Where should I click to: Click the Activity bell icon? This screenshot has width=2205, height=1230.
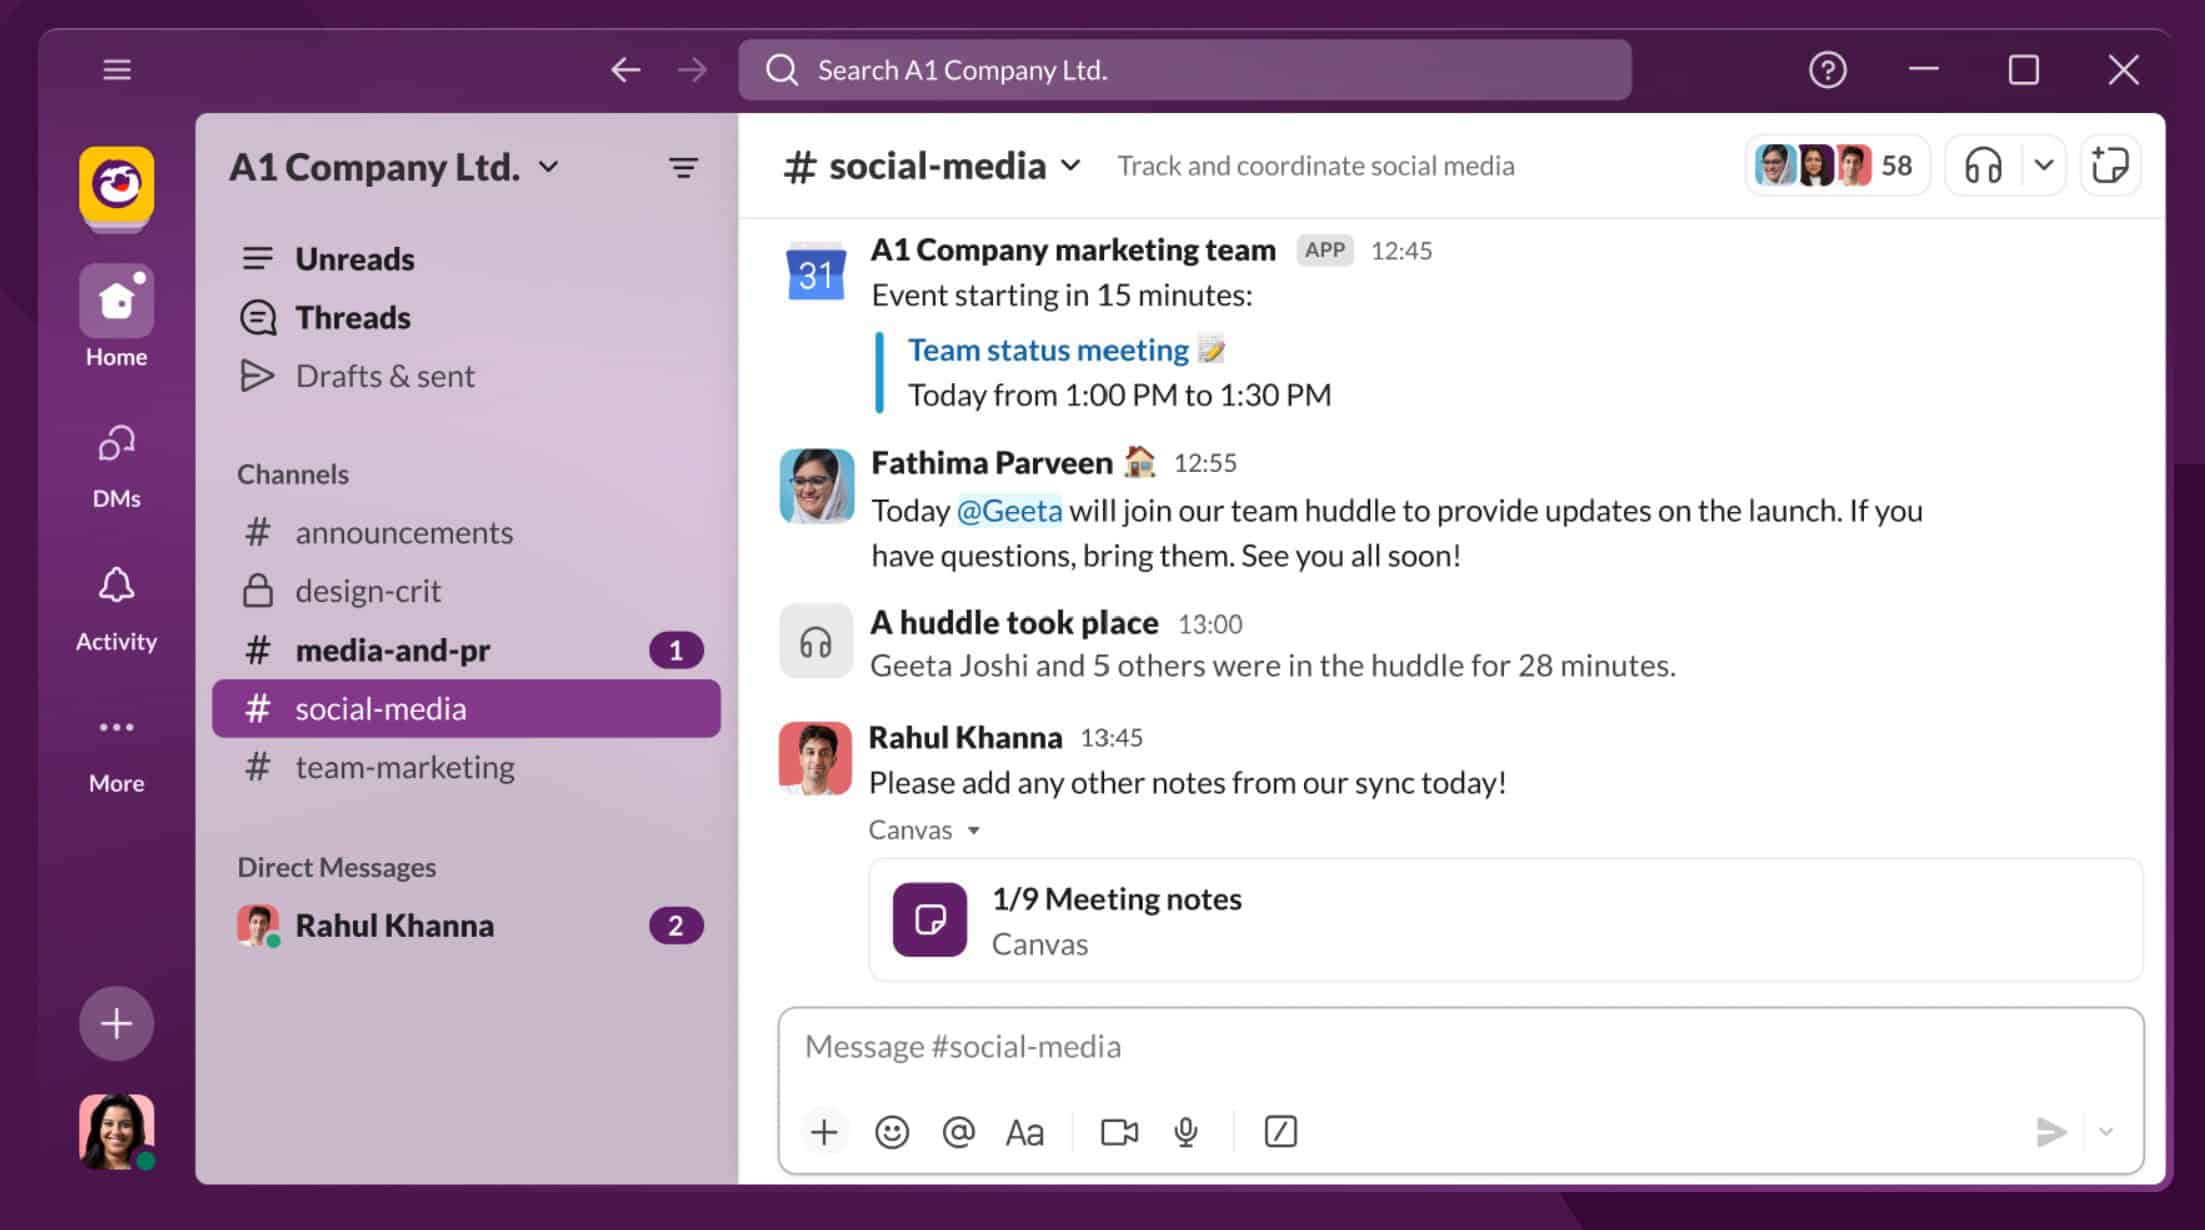(115, 589)
